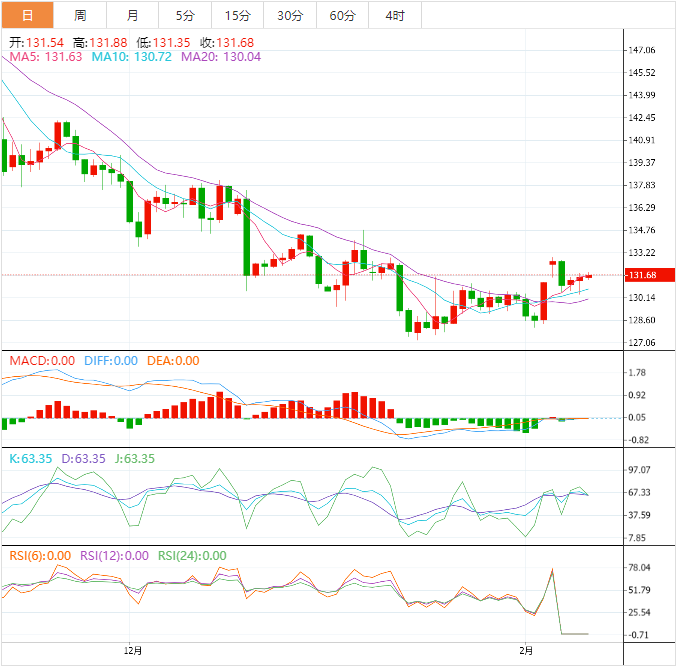Select the 周 weekly chart tab
679x669 pixels.
coord(80,15)
